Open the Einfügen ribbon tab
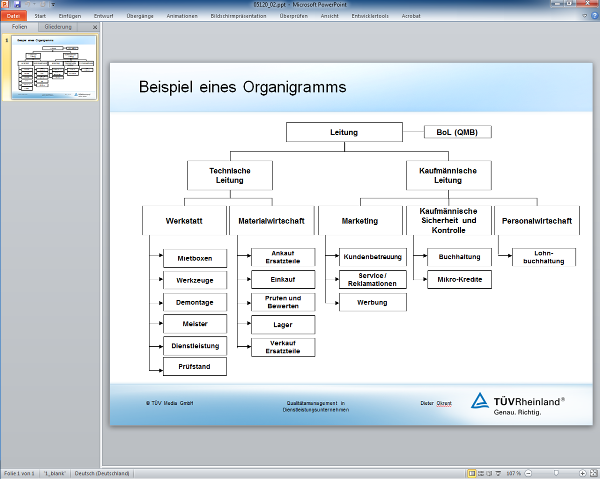 click(70, 16)
